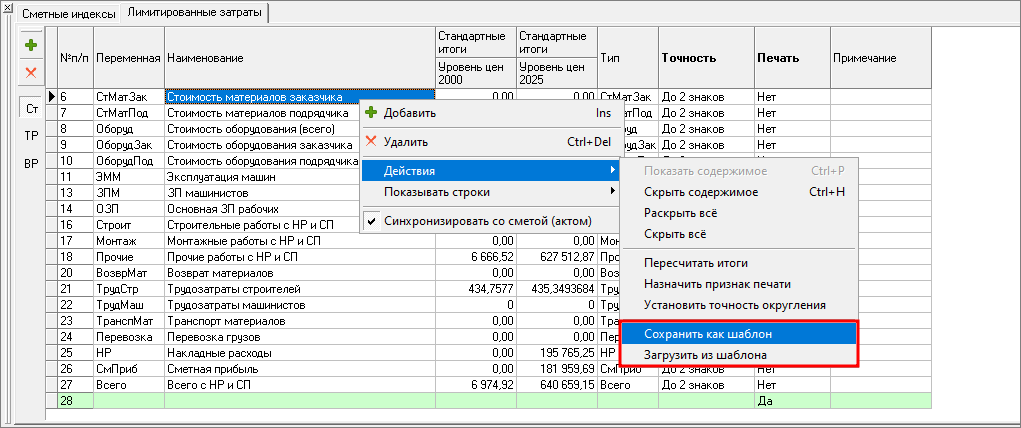The height and width of the screenshot is (428, 1021).
Task: Click the empty green row 28 name cell
Action: pos(299,400)
